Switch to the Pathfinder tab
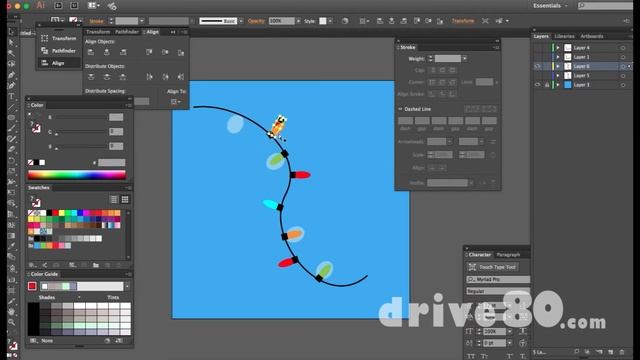Viewport: 640px width, 360px height. point(127,32)
